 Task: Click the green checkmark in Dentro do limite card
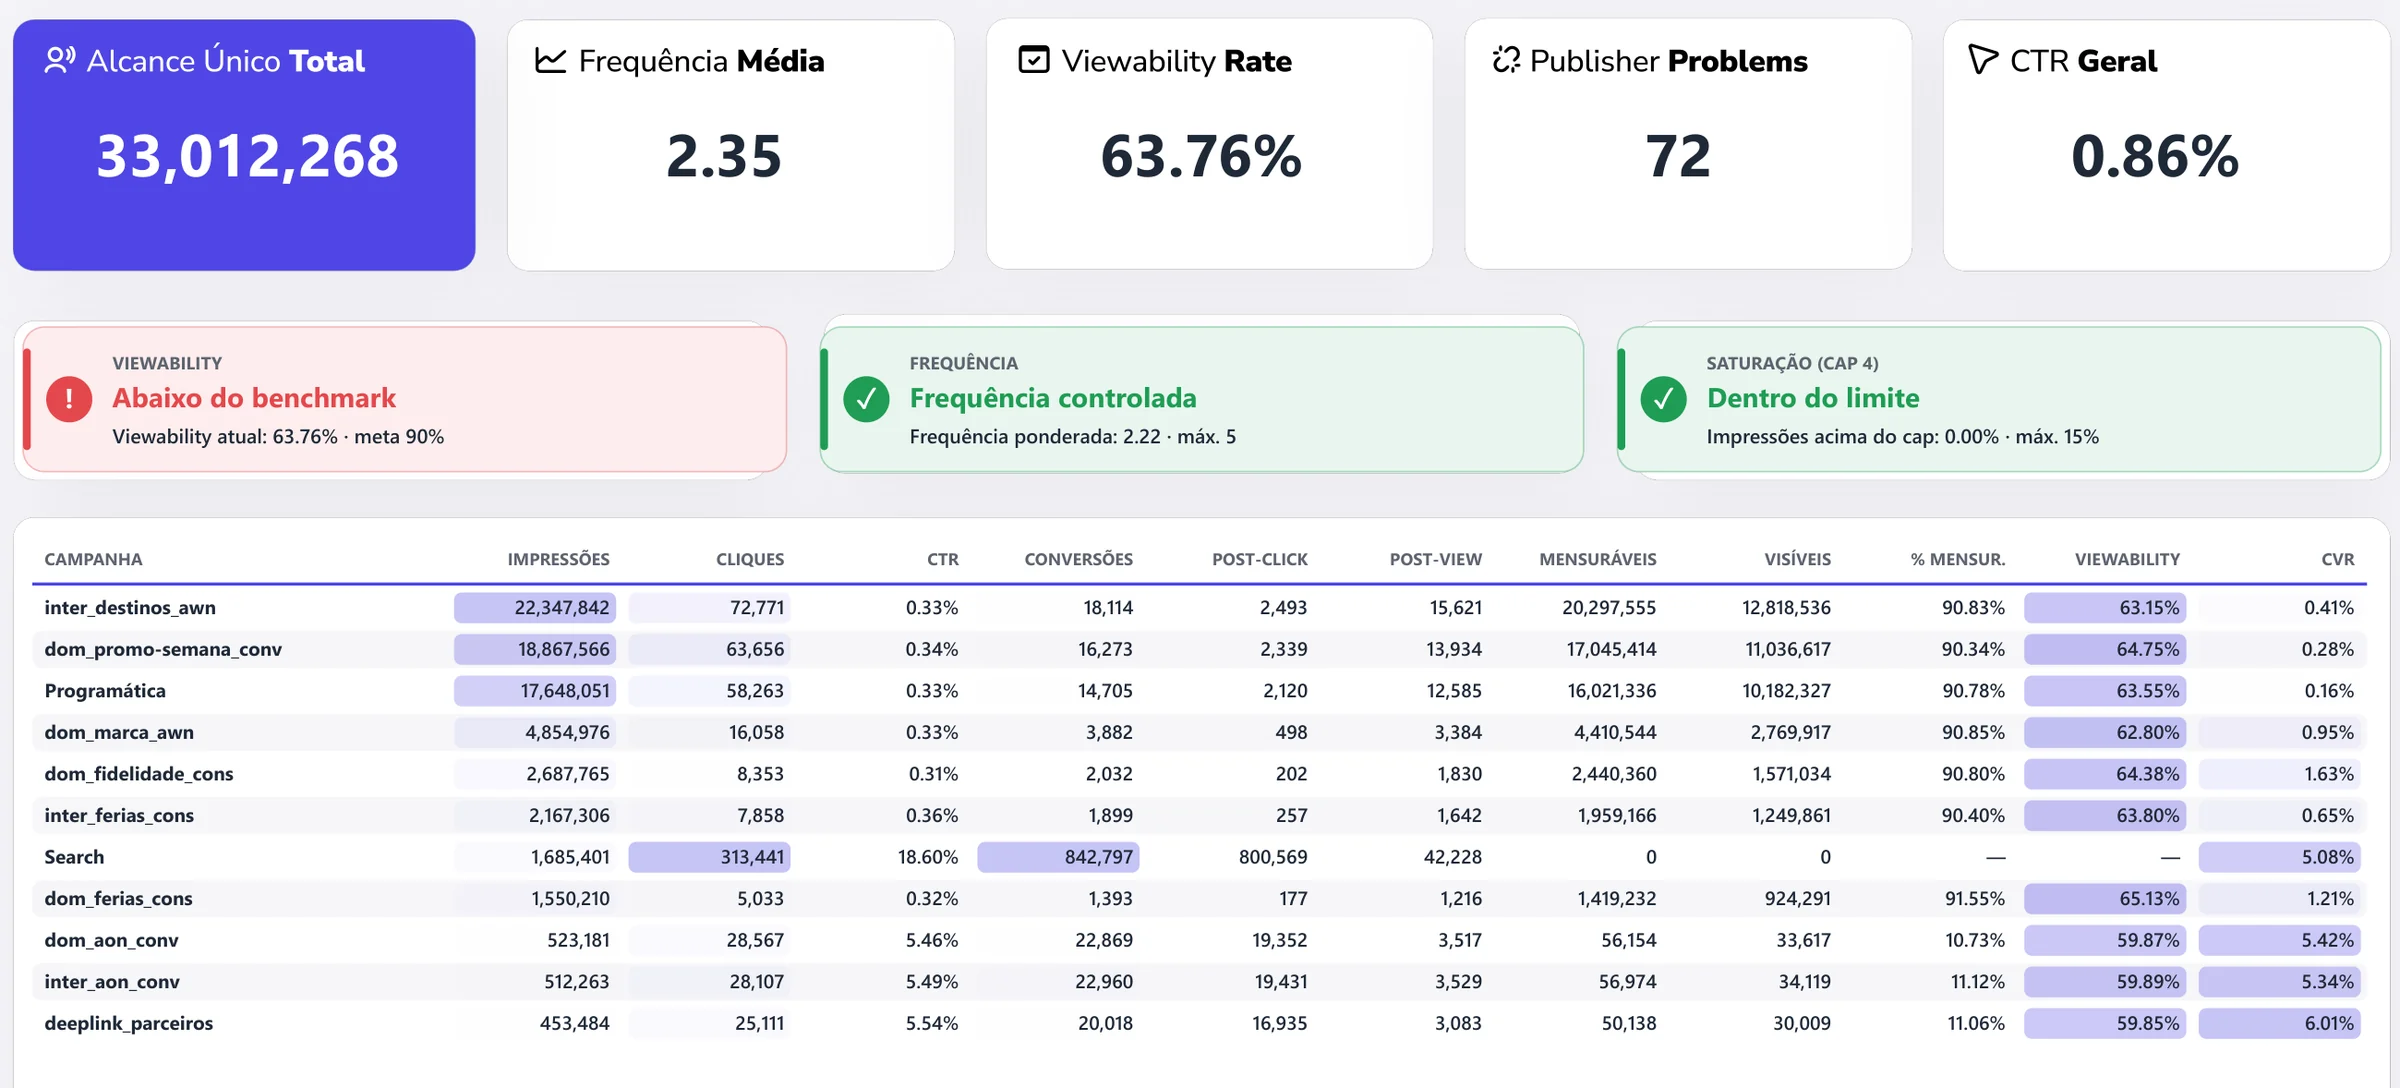coord(1663,399)
